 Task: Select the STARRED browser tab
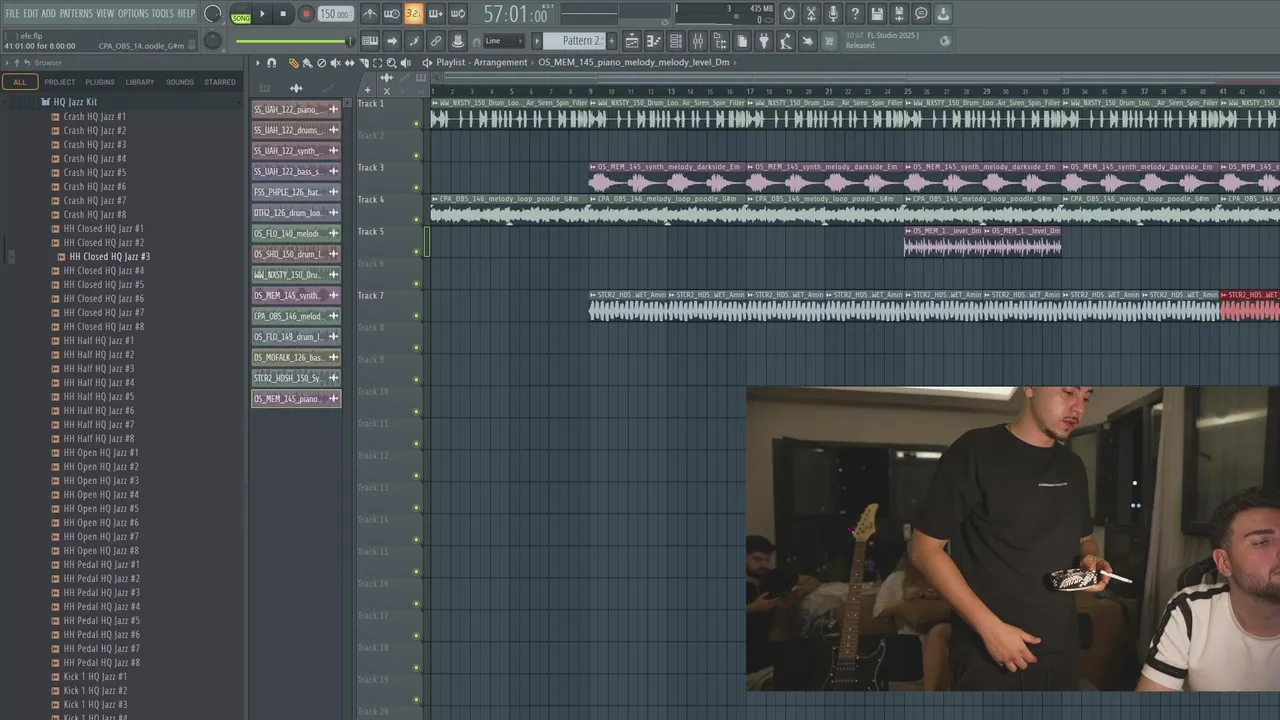tap(220, 82)
